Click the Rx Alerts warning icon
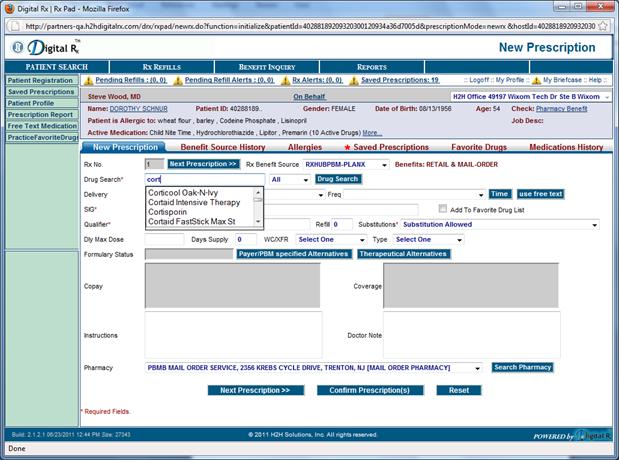The width and height of the screenshot is (619, 460). pyautogui.click(x=280, y=80)
